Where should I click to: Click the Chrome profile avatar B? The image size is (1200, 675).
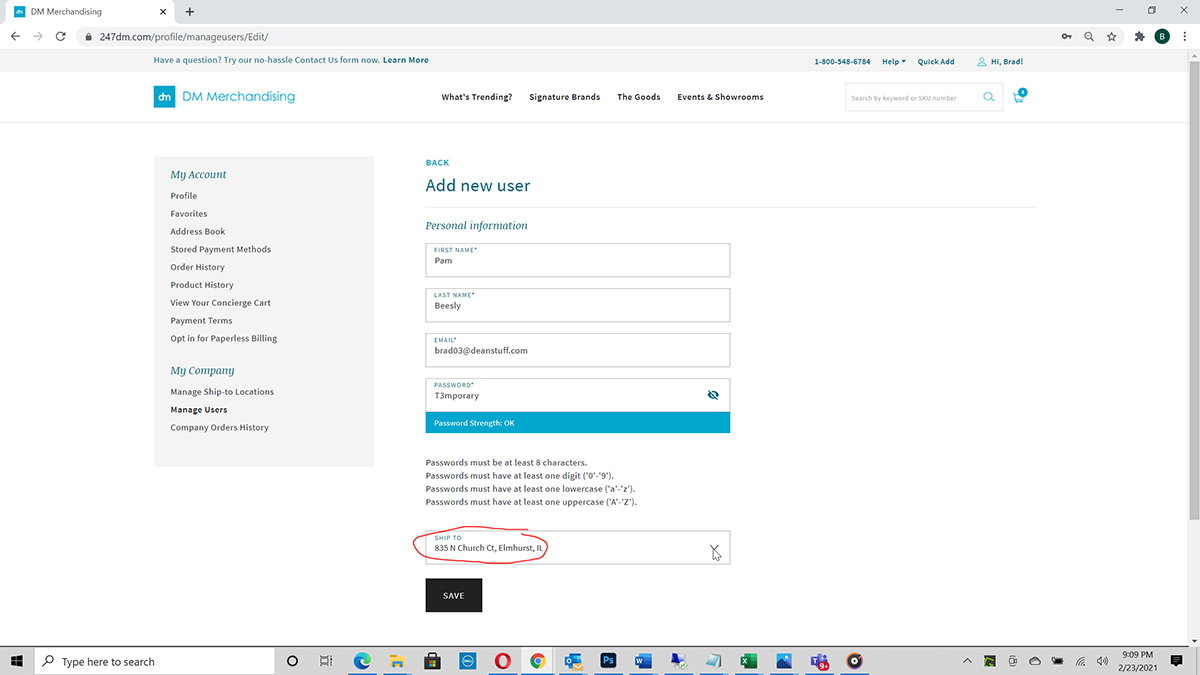[1162, 36]
